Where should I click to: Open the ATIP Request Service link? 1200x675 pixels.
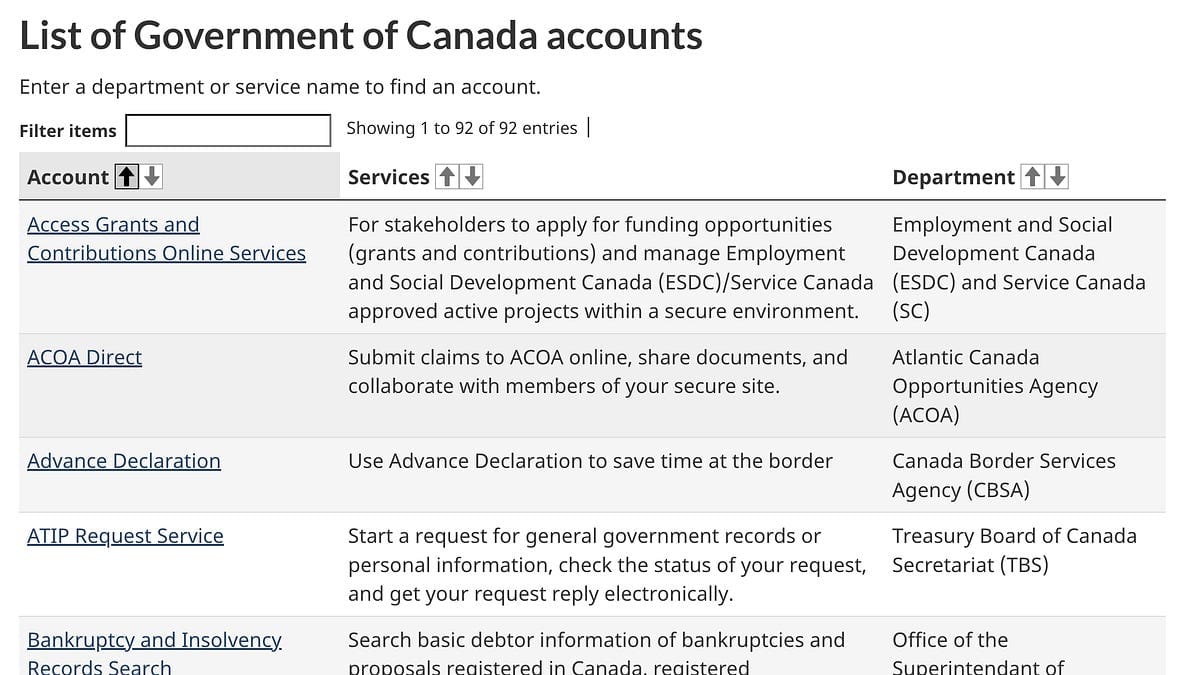tap(125, 536)
